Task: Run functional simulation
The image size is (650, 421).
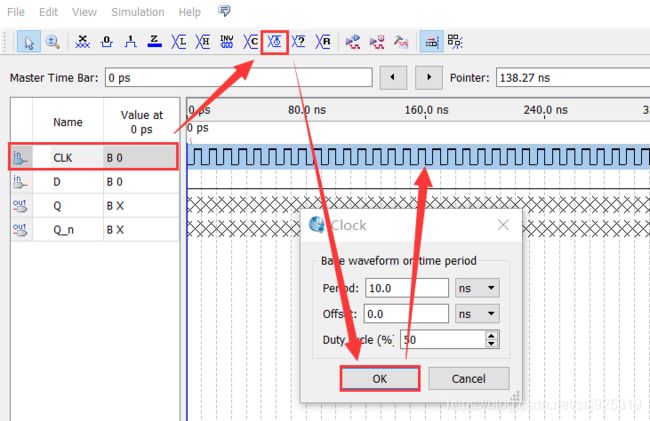Action: (353, 41)
